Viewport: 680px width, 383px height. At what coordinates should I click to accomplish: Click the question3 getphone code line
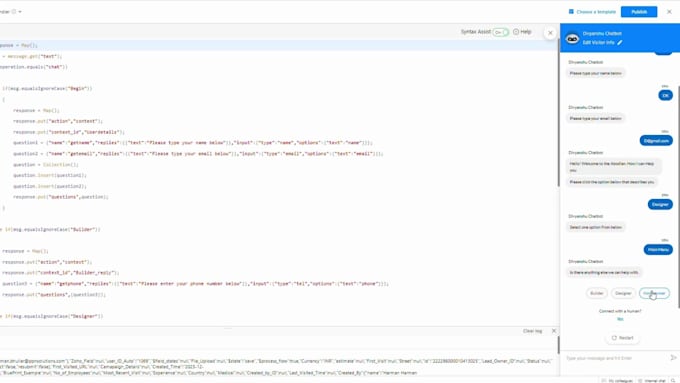tap(195, 284)
